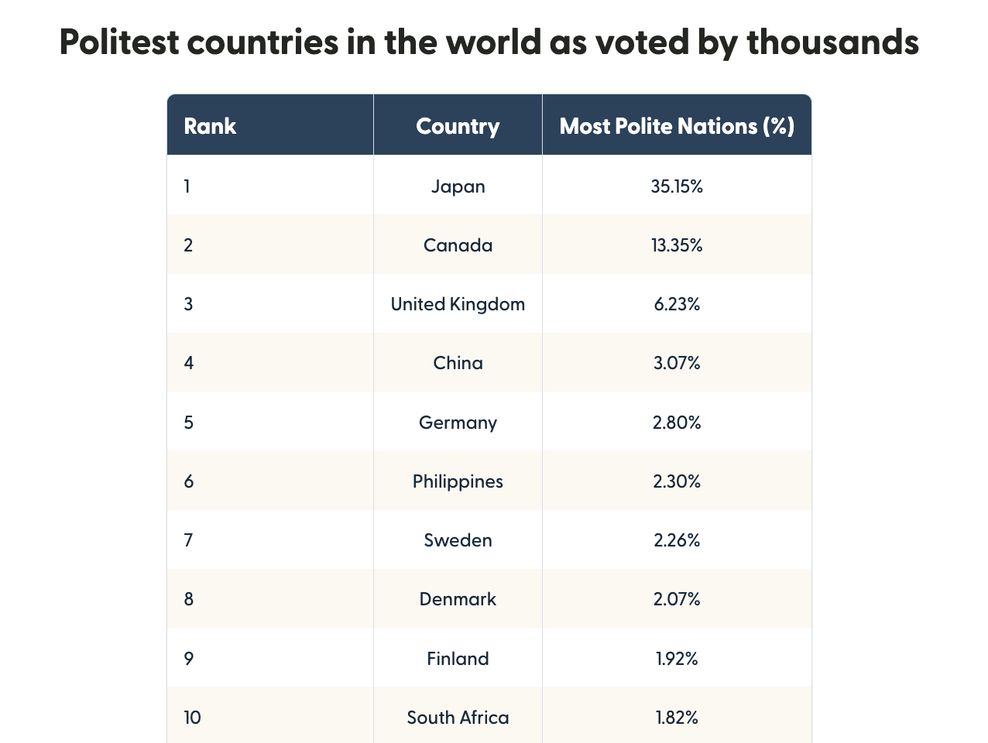
Task: Click rank number 10 cell
Action: coord(193,717)
